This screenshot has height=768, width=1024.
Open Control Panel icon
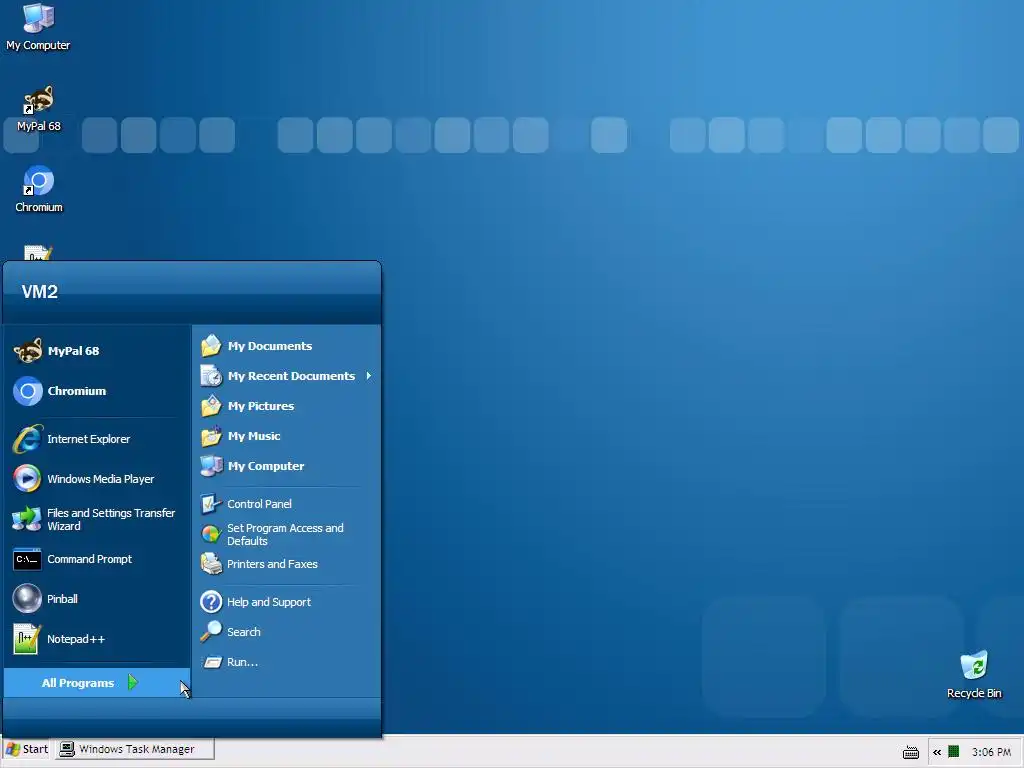tap(211, 504)
